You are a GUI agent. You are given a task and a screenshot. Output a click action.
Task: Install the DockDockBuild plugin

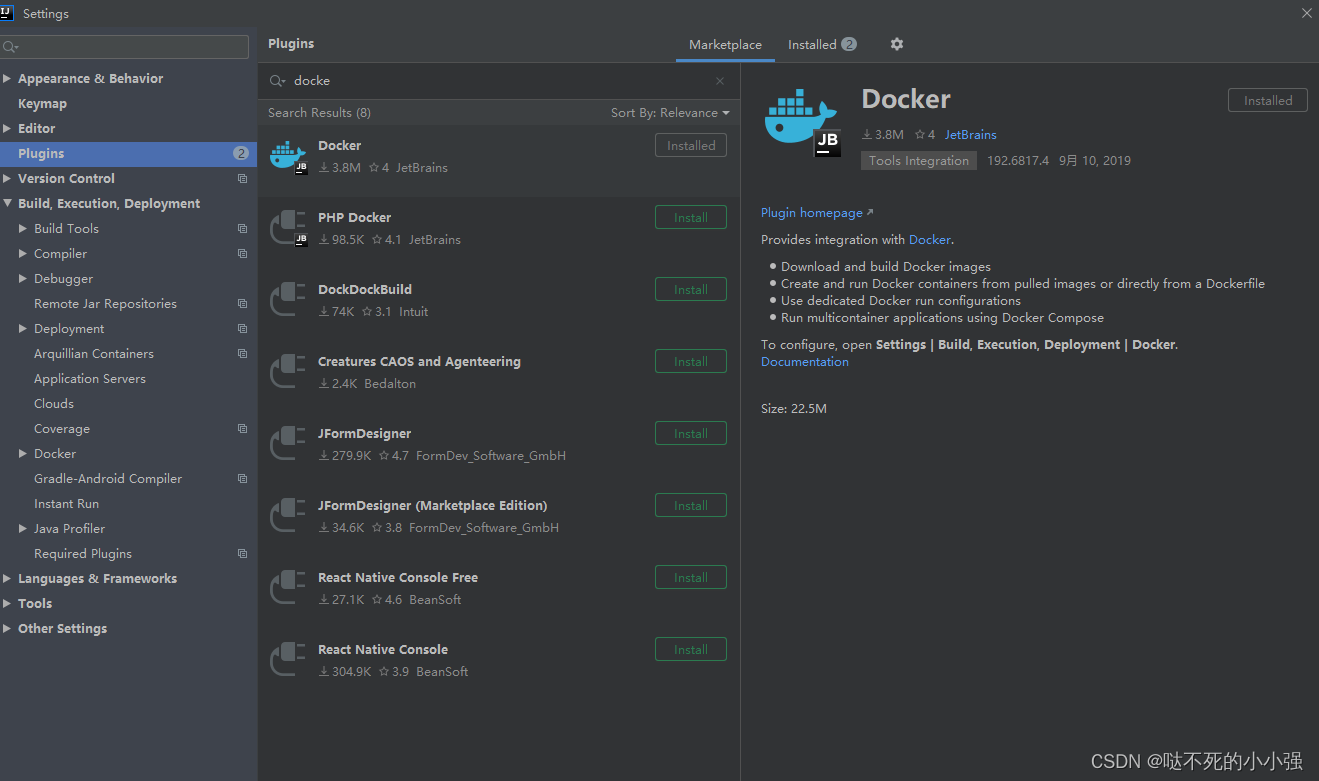click(691, 290)
